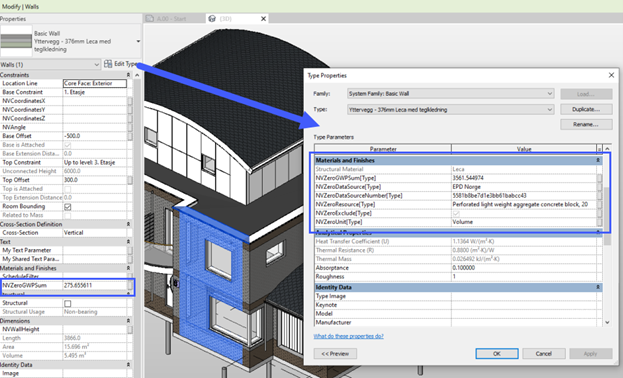Viewport: 623px width, 378px height.
Task: Click the associate button beside NVCoordinatesY
Action: click(130, 110)
